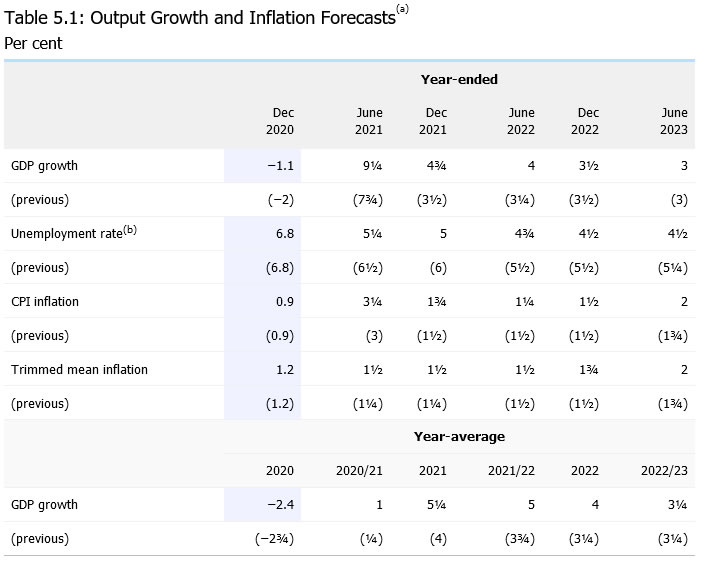Screen dimensions: 715x563
Task: Click Trimmed mean inflation row label
Action: pos(79,369)
